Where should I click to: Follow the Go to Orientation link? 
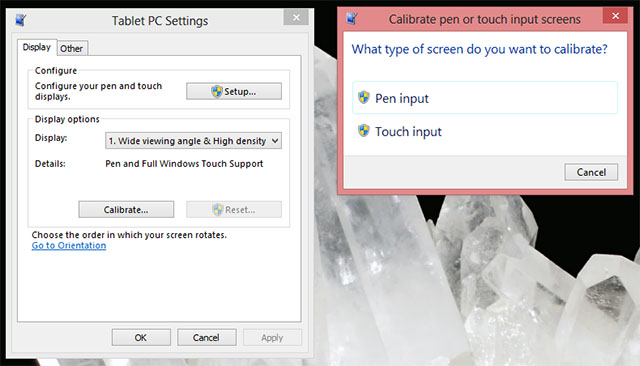(69, 246)
